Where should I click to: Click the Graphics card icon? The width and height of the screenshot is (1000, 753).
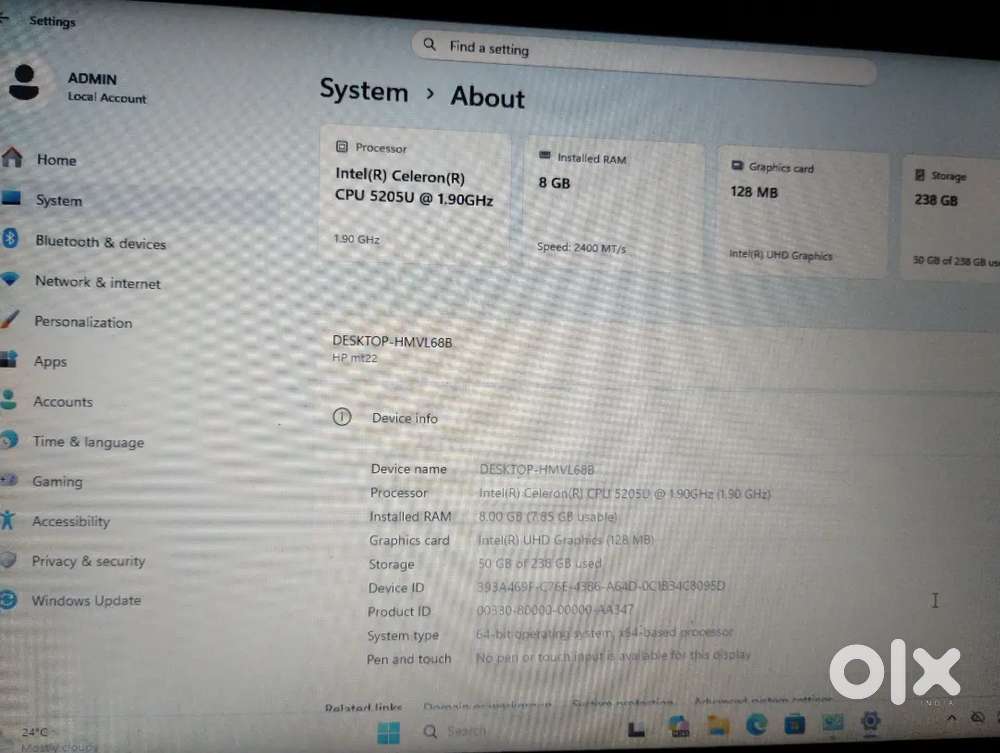click(737, 165)
